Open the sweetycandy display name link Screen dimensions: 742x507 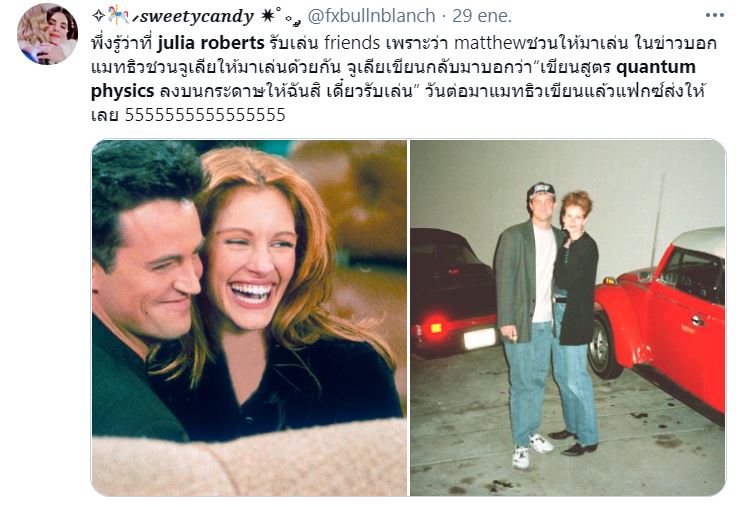pyautogui.click(x=197, y=17)
